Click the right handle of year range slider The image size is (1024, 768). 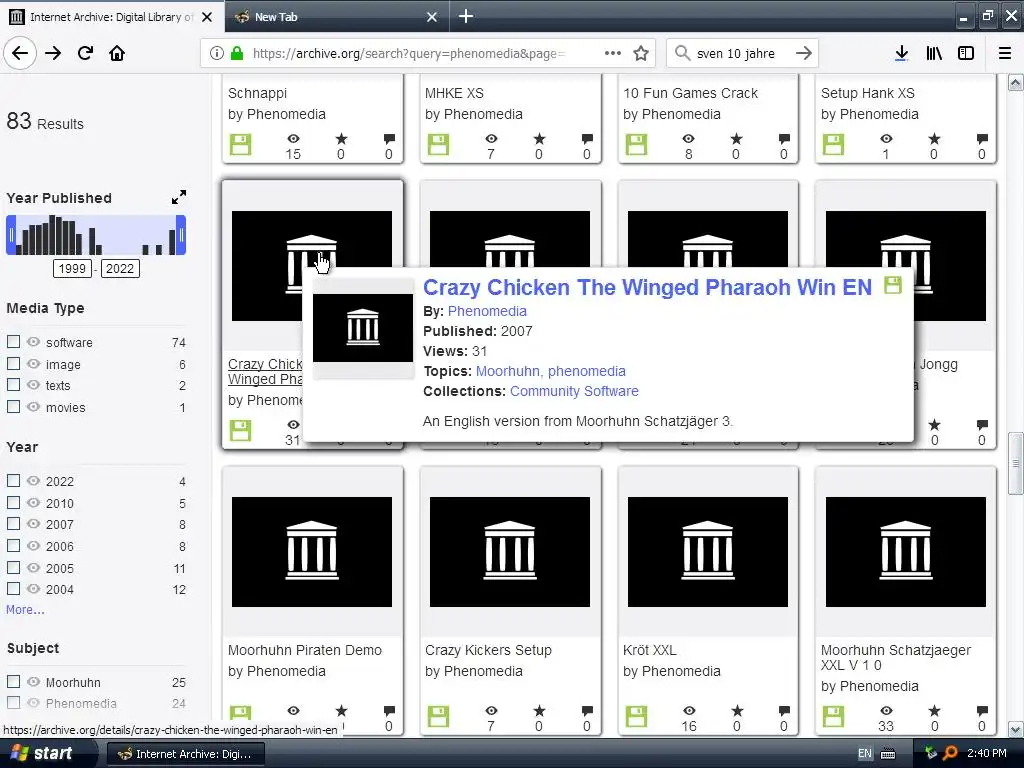(182, 235)
